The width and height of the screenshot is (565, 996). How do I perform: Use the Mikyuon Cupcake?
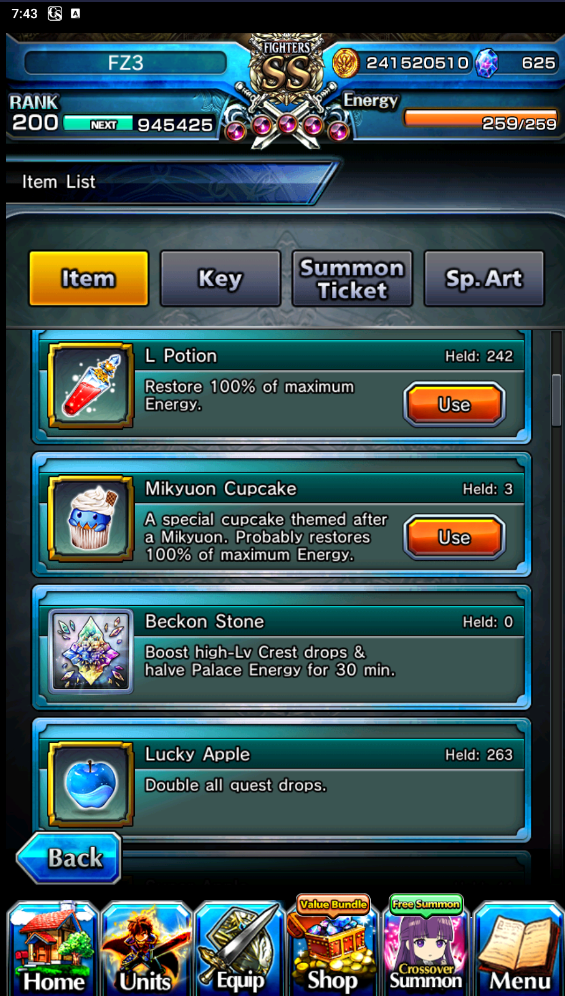coord(454,537)
